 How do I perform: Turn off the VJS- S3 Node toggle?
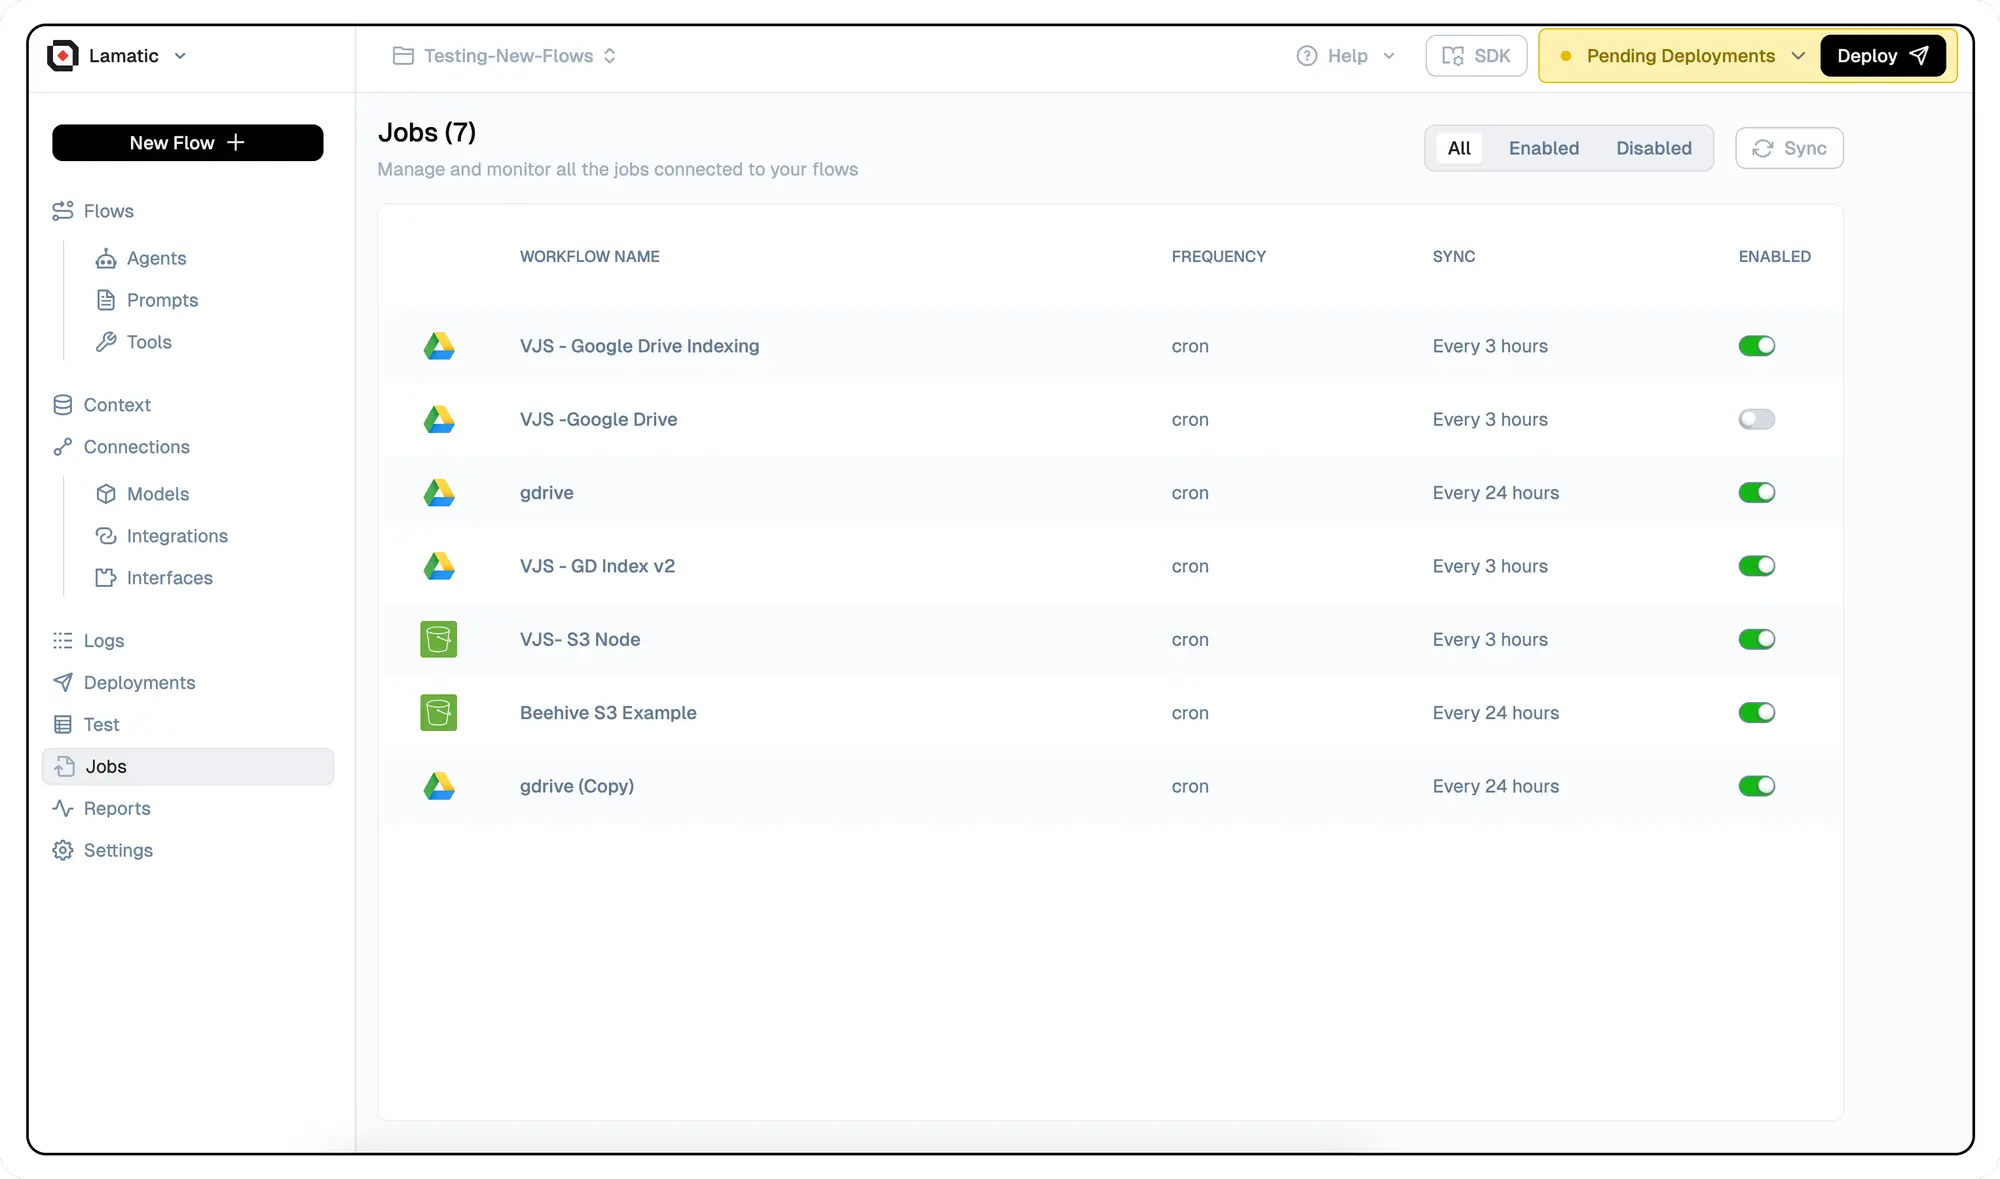click(x=1756, y=639)
